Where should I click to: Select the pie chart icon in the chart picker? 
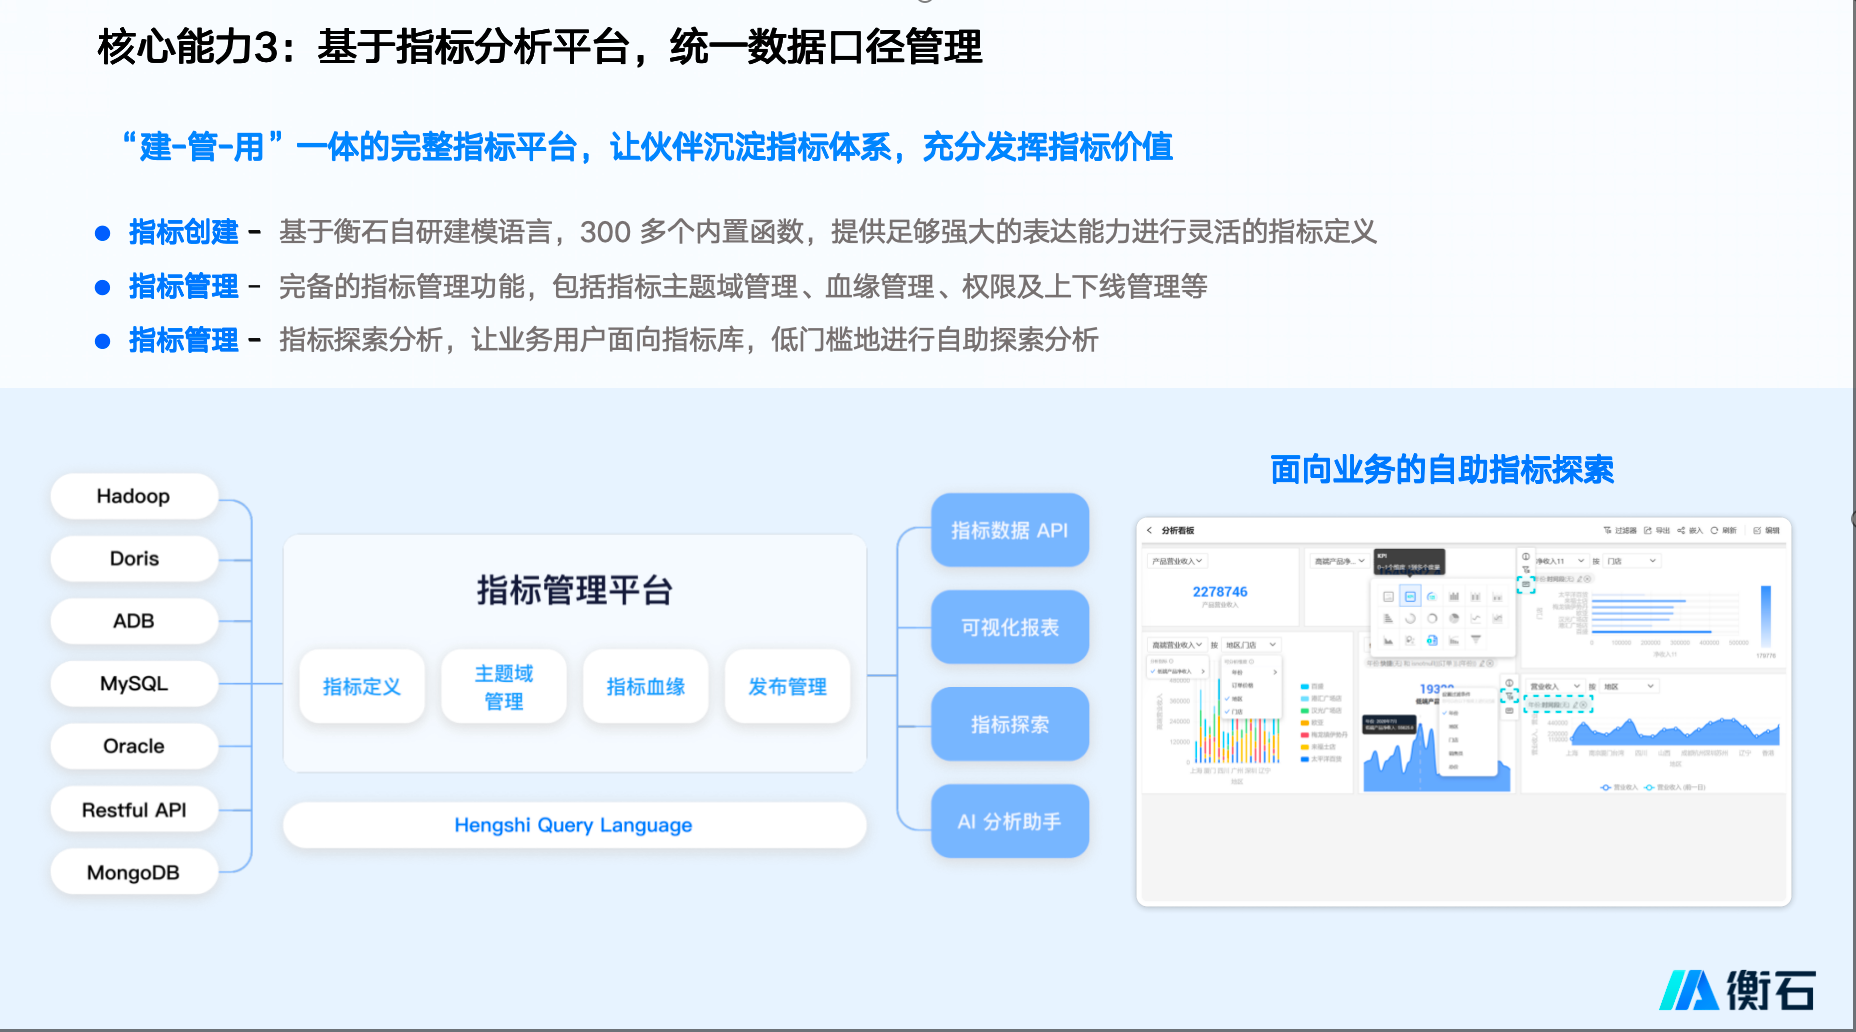pyautogui.click(x=1454, y=618)
